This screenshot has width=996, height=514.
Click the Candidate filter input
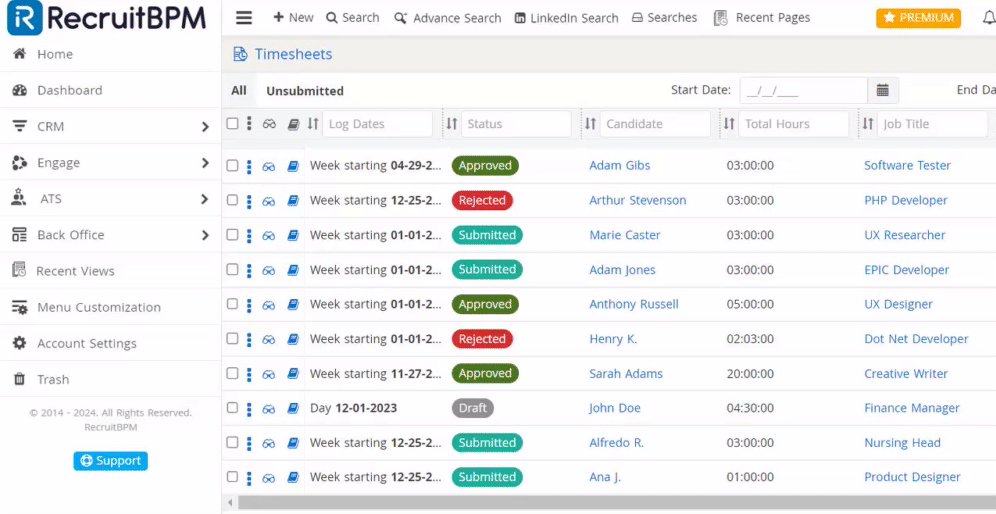tap(655, 124)
